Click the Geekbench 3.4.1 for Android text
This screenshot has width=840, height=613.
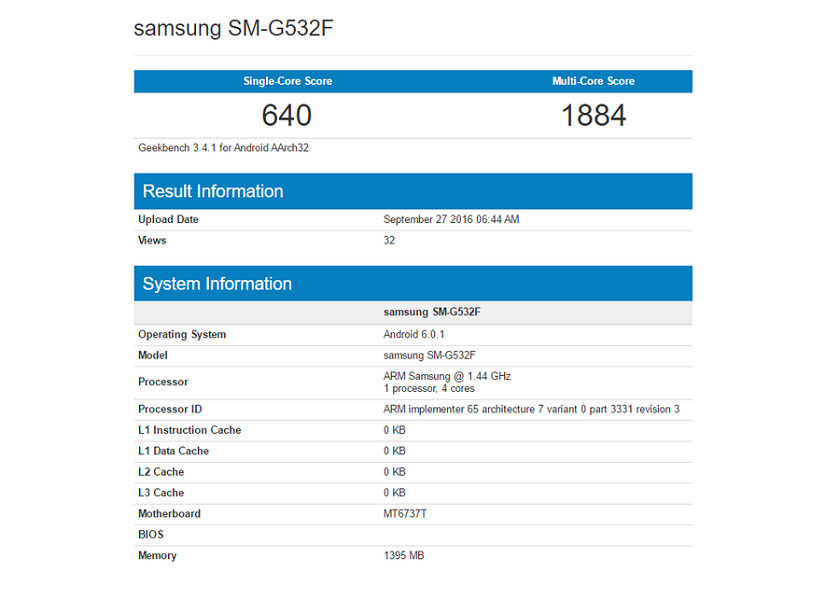(x=223, y=148)
